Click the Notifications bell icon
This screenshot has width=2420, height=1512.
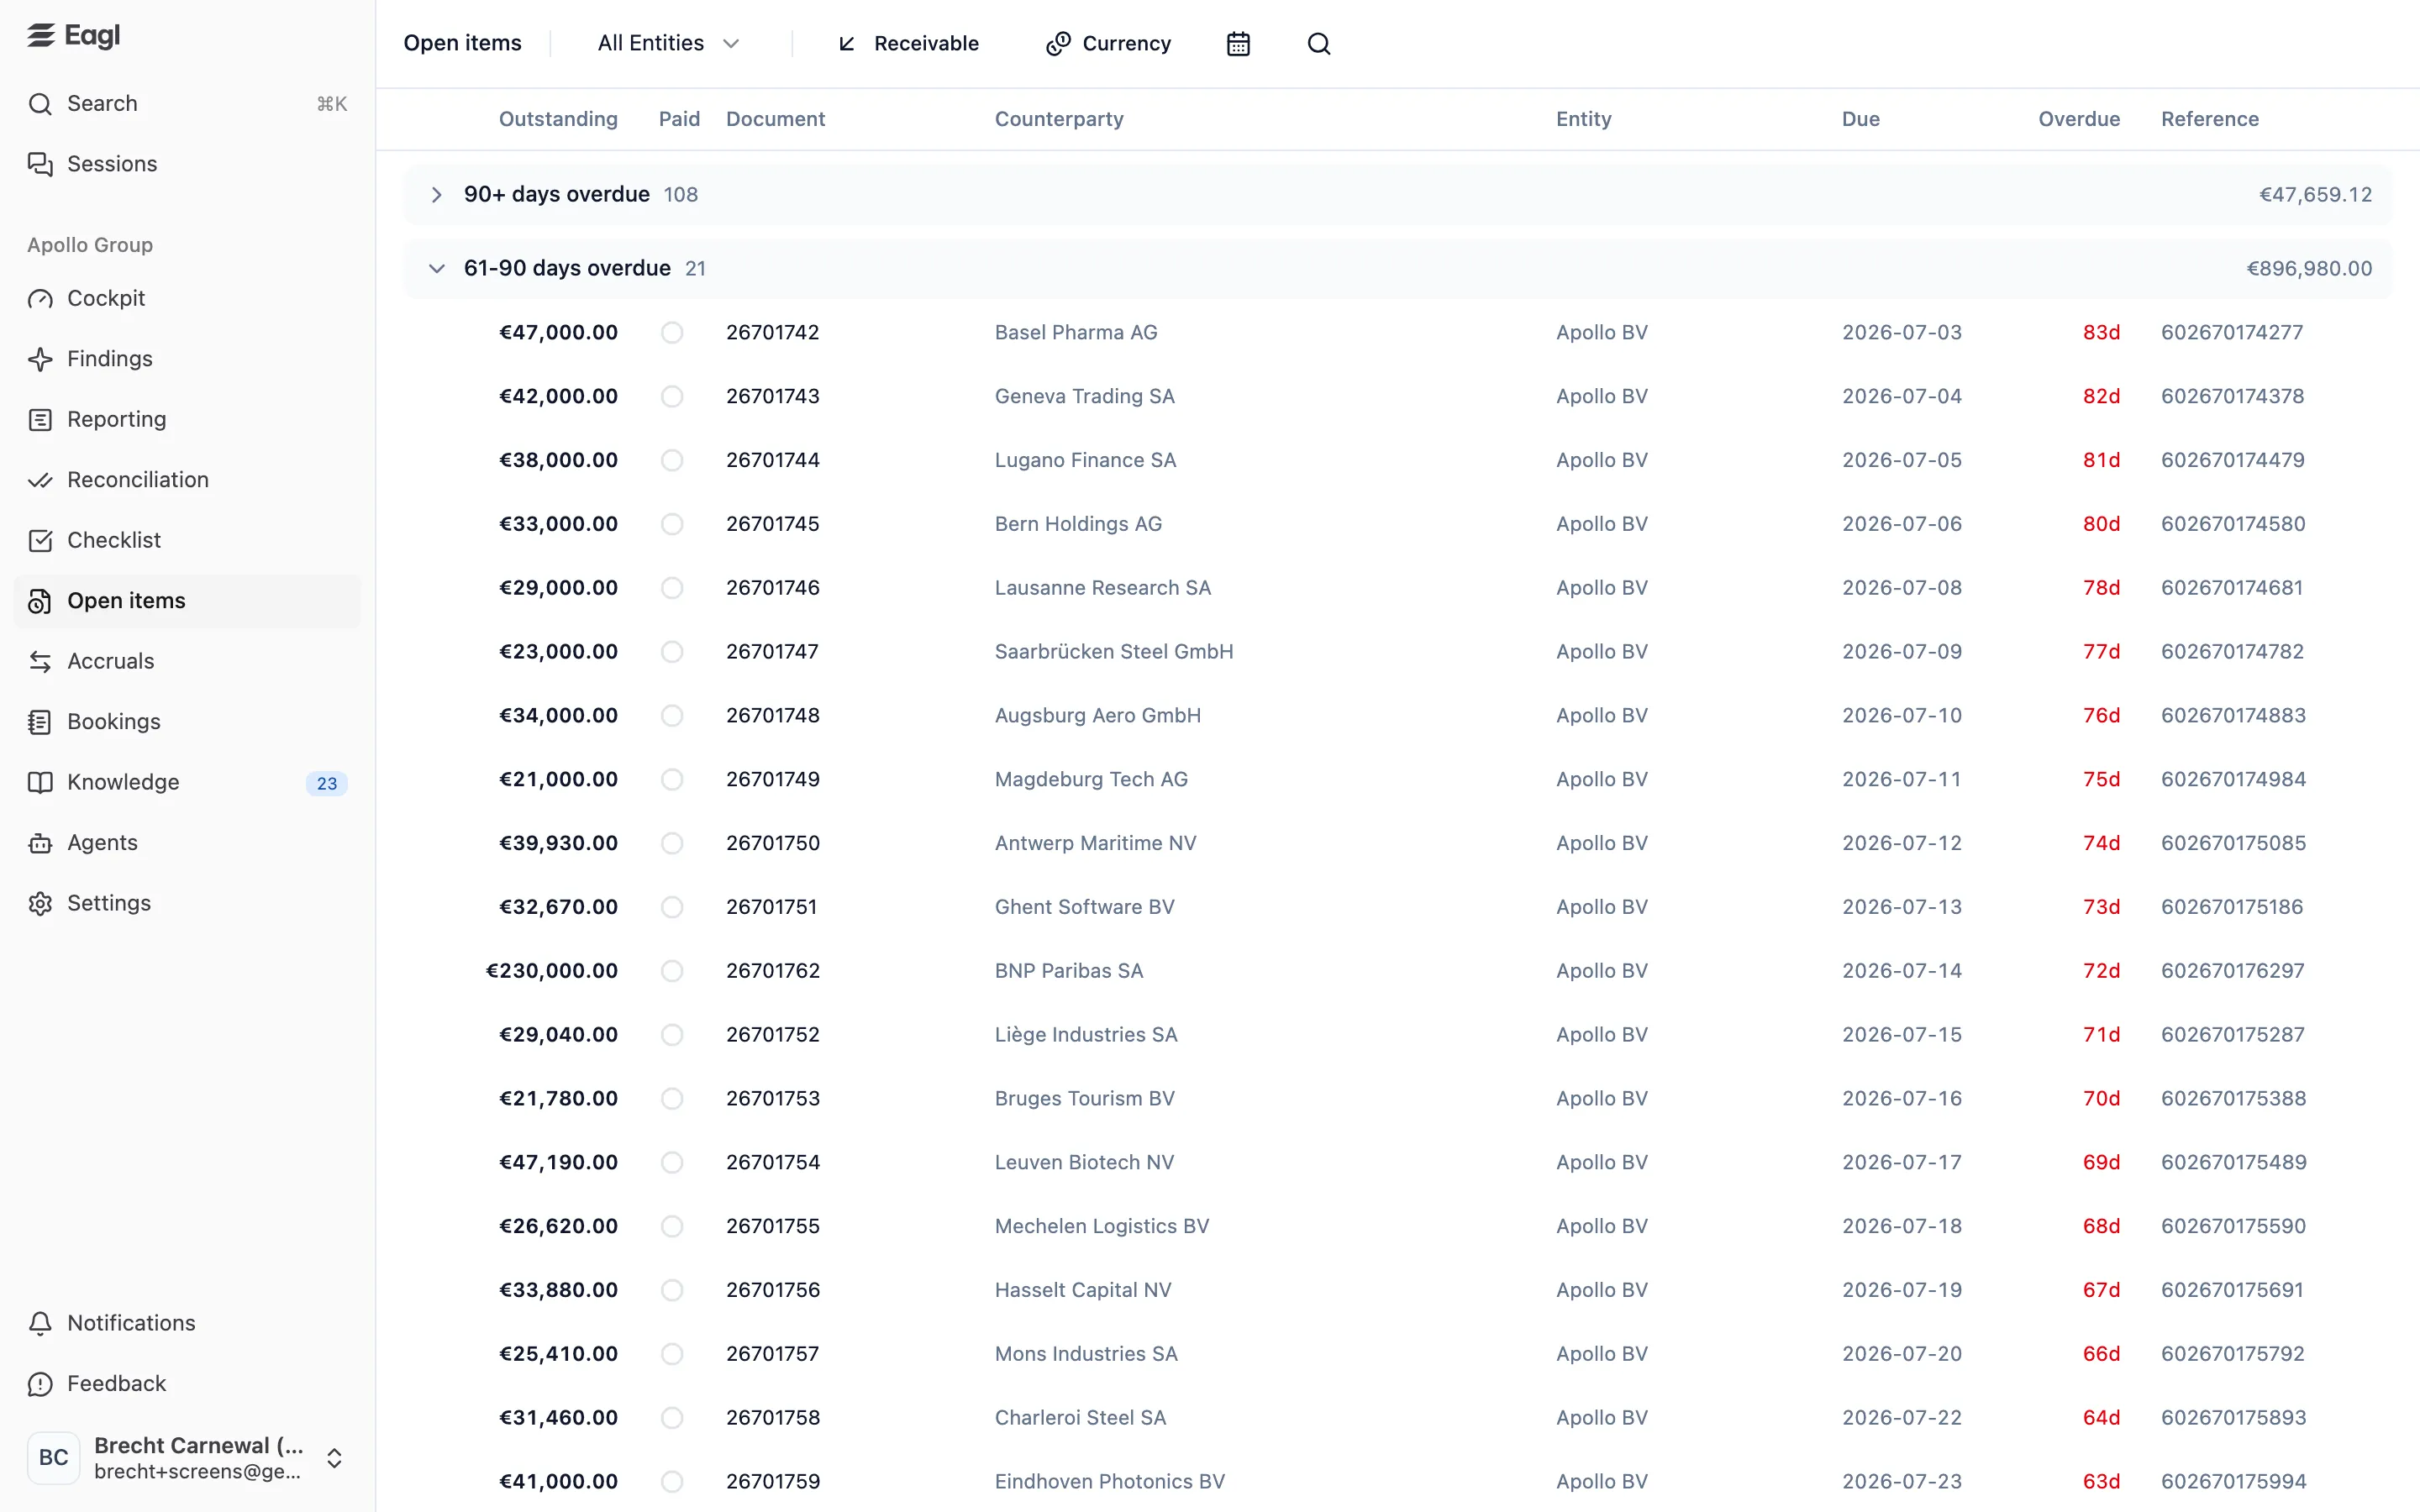(x=40, y=1324)
